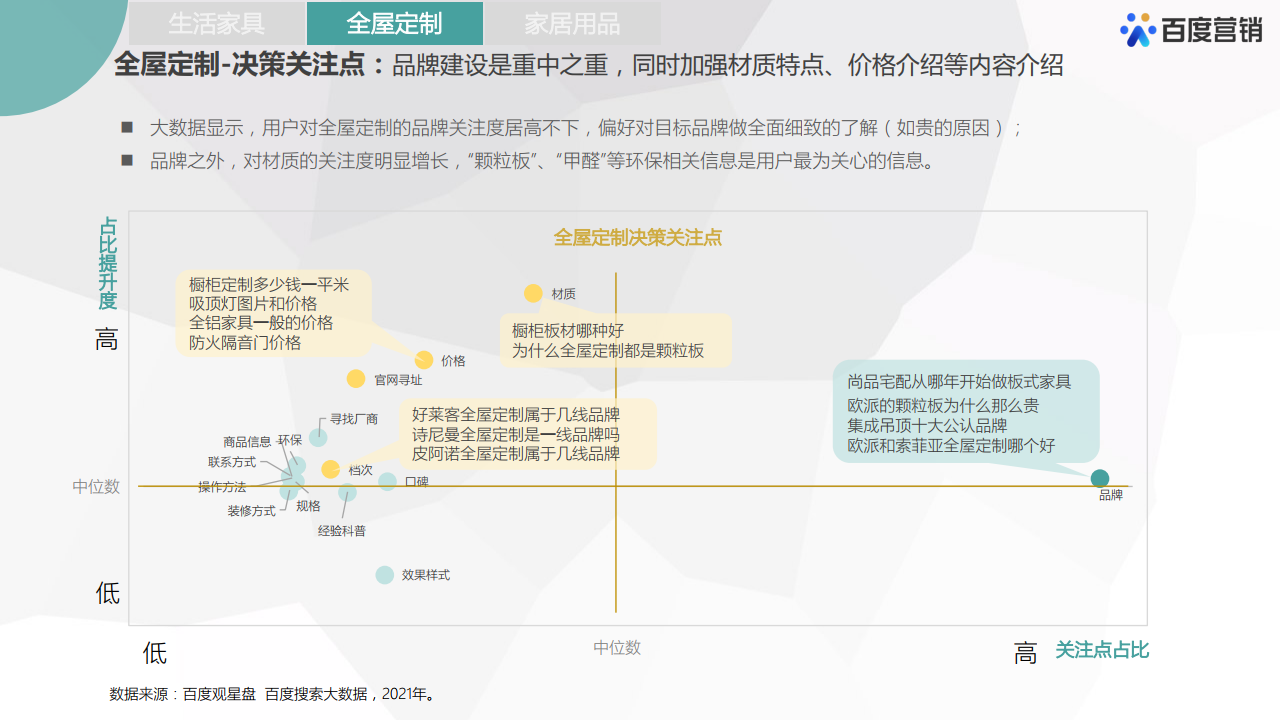Switch to the 生活家具 tab
The width and height of the screenshot is (1280, 720).
tap(217, 23)
